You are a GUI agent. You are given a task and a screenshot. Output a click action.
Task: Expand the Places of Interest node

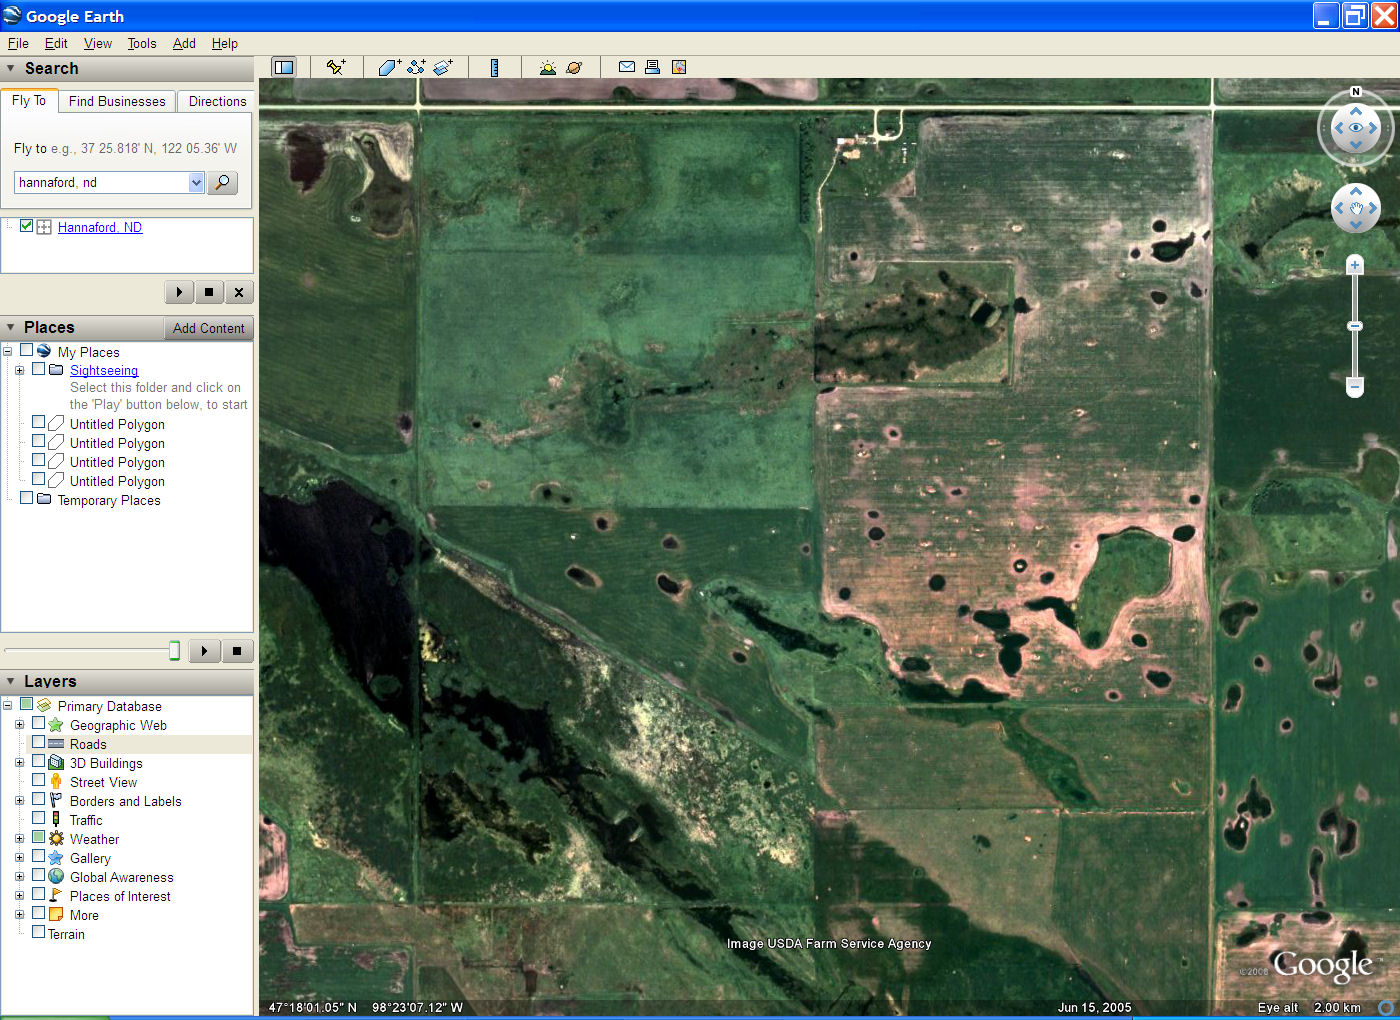pos(19,896)
